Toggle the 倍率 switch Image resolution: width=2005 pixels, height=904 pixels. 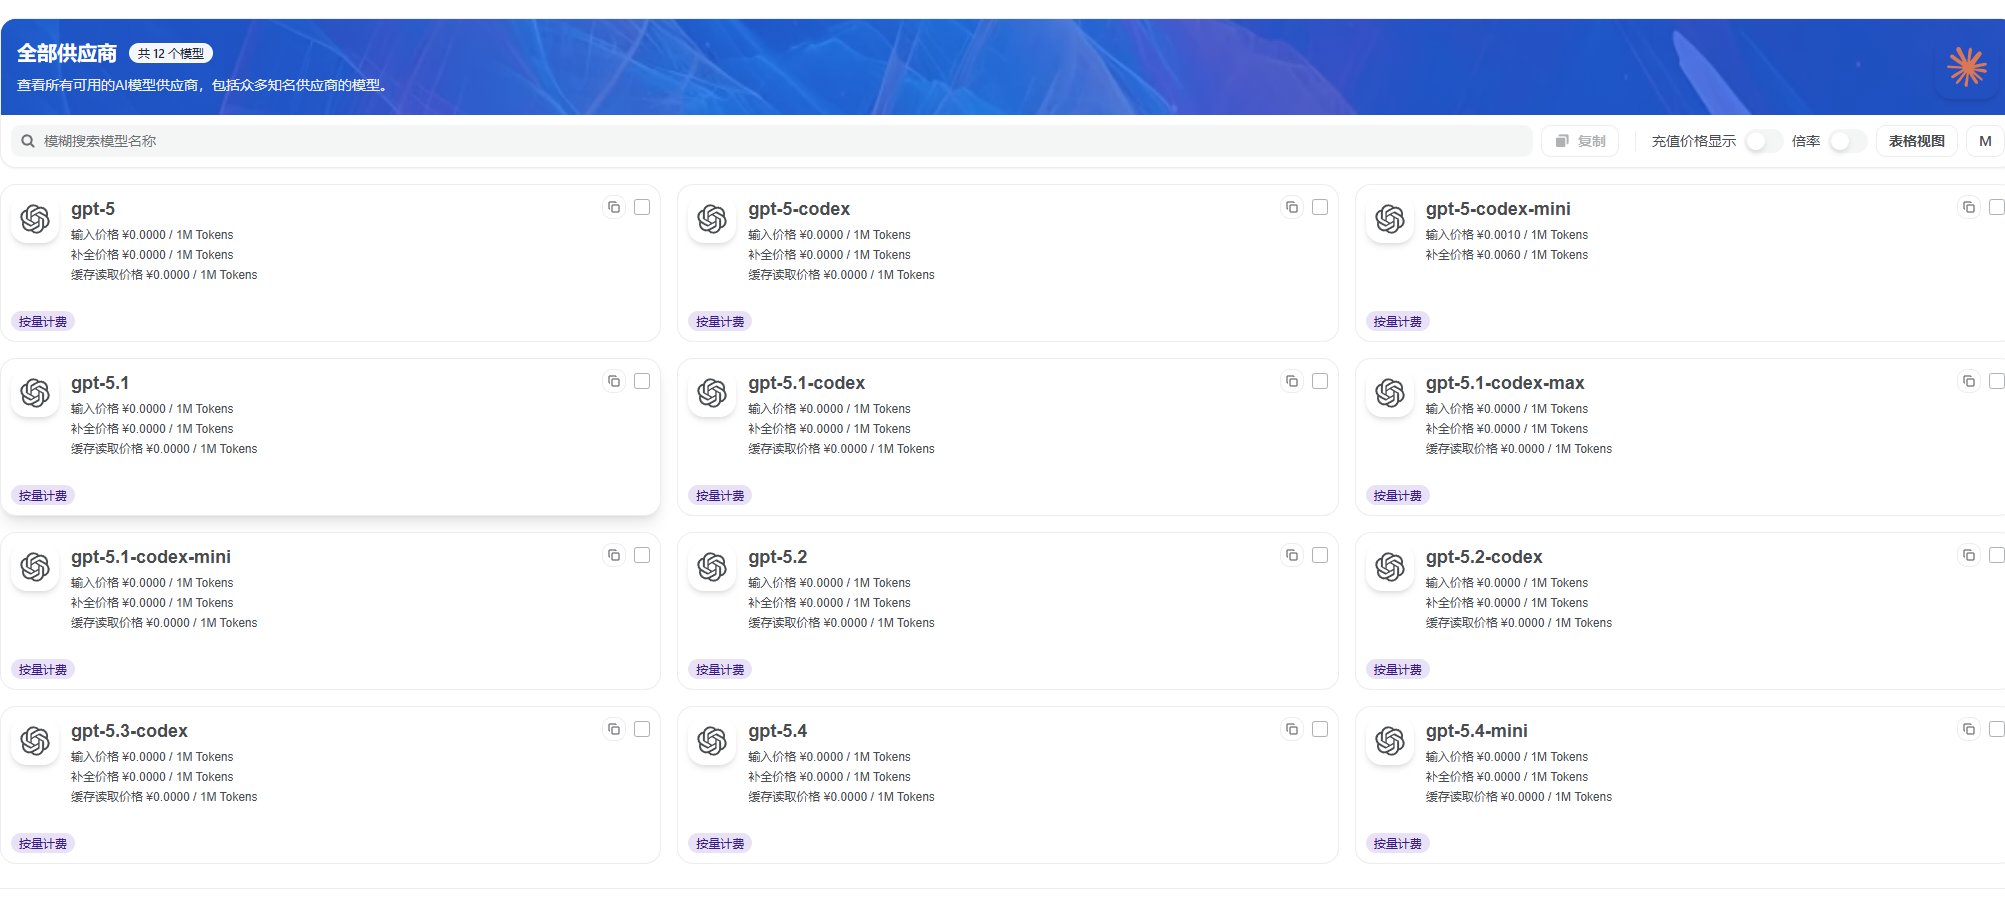(x=1848, y=141)
